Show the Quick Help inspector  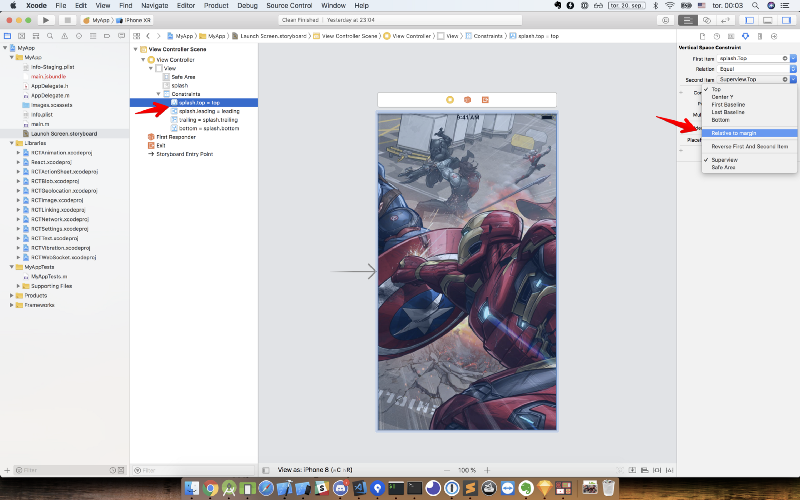(x=717, y=36)
